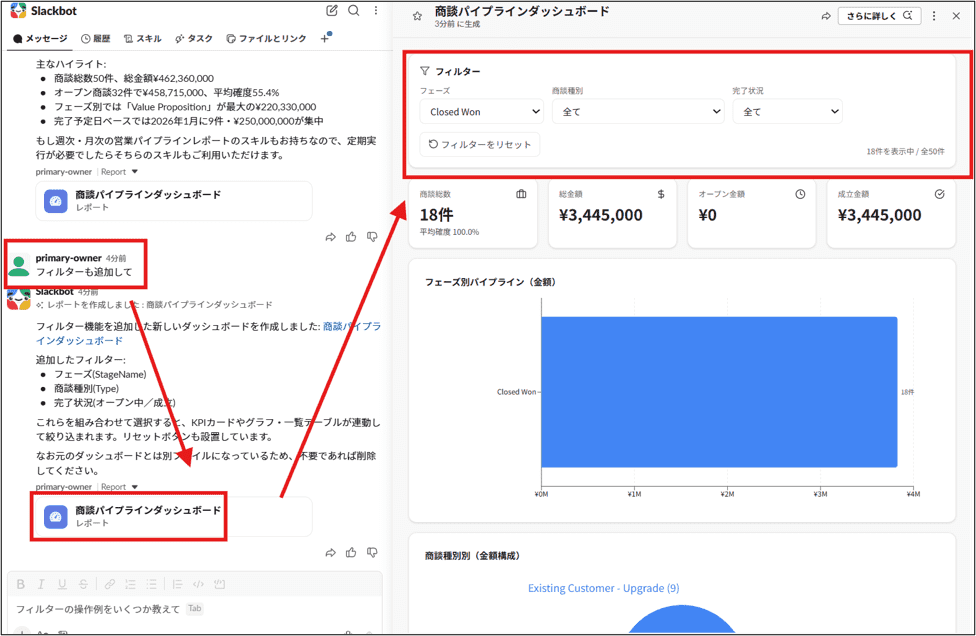Screen dimensions: 976x636
Task: Insert a link using the composer link icon
Action: coord(110,584)
